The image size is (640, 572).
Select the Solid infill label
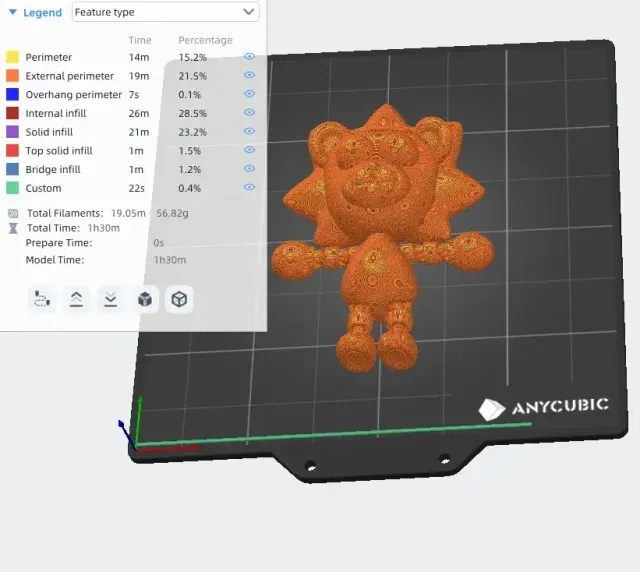pyautogui.click(x=49, y=132)
